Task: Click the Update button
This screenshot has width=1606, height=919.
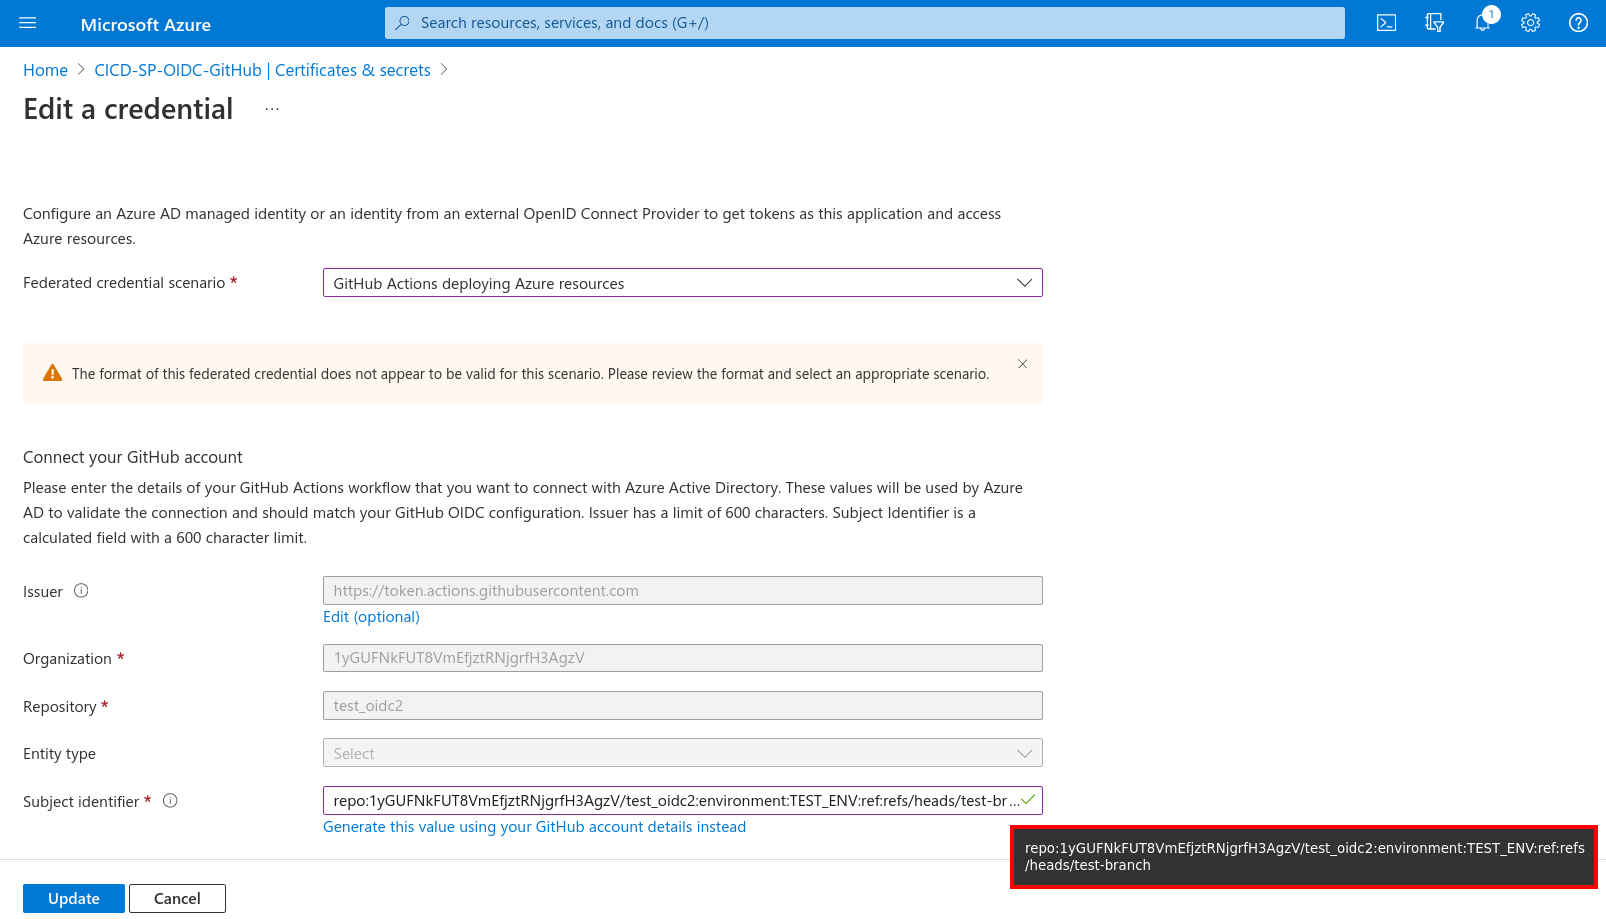Action: [x=74, y=898]
